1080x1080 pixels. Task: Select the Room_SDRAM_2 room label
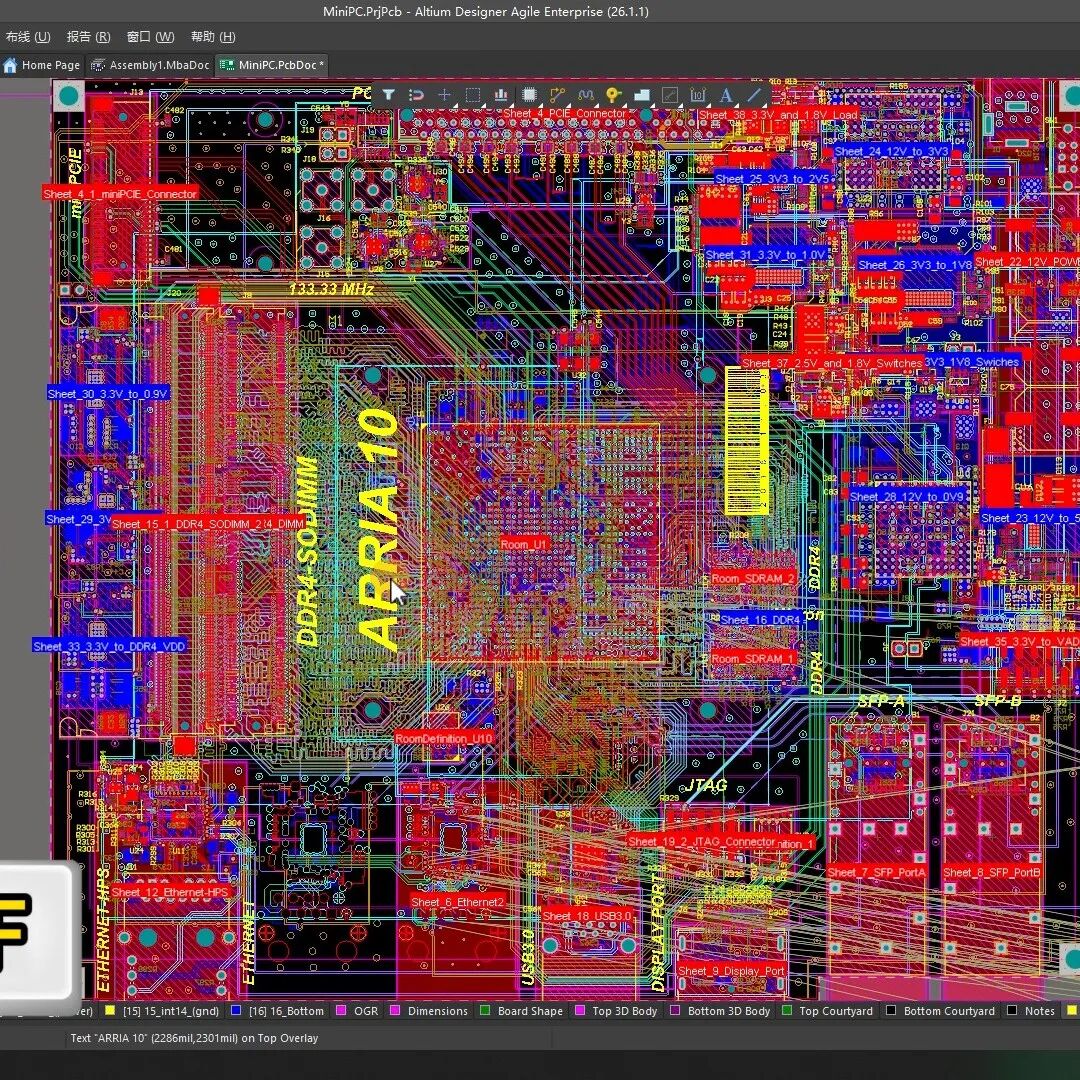point(753,579)
